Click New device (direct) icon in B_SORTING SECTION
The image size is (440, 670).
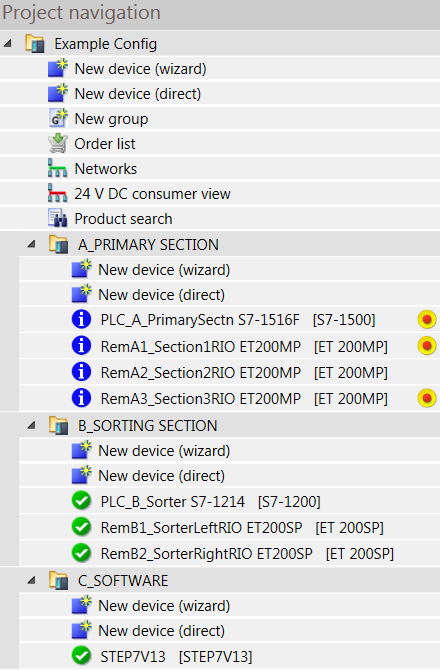(82, 475)
